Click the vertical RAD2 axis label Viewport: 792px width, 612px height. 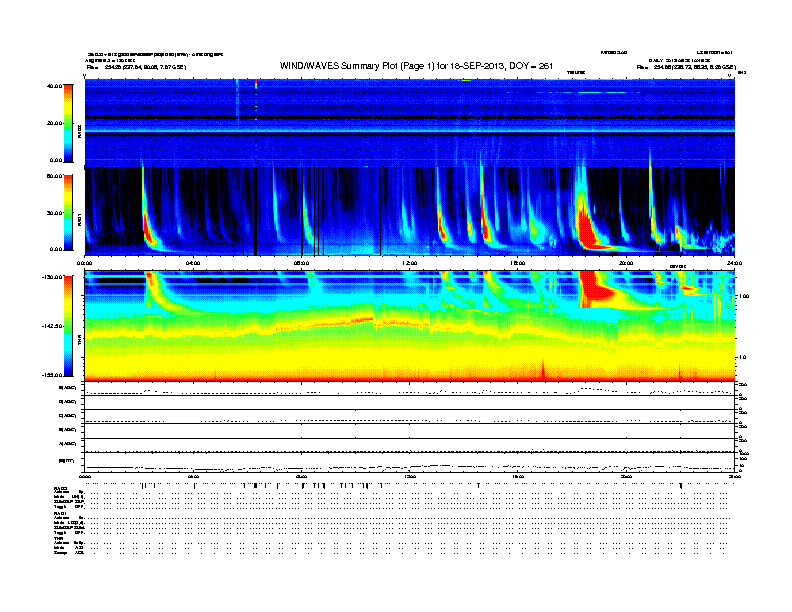[79, 132]
